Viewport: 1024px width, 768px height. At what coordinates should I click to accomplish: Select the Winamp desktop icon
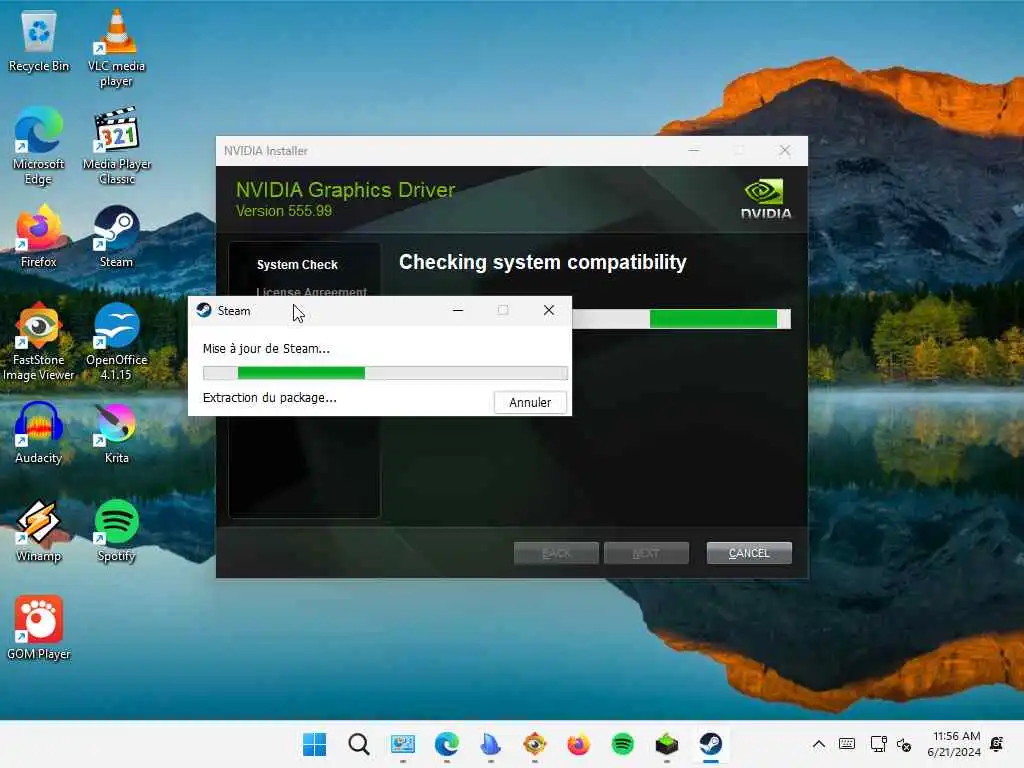39,530
